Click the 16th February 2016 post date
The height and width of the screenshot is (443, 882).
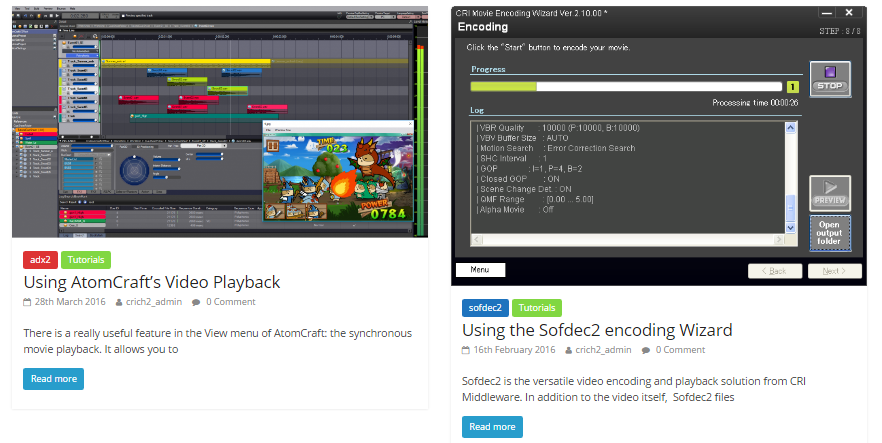514,350
